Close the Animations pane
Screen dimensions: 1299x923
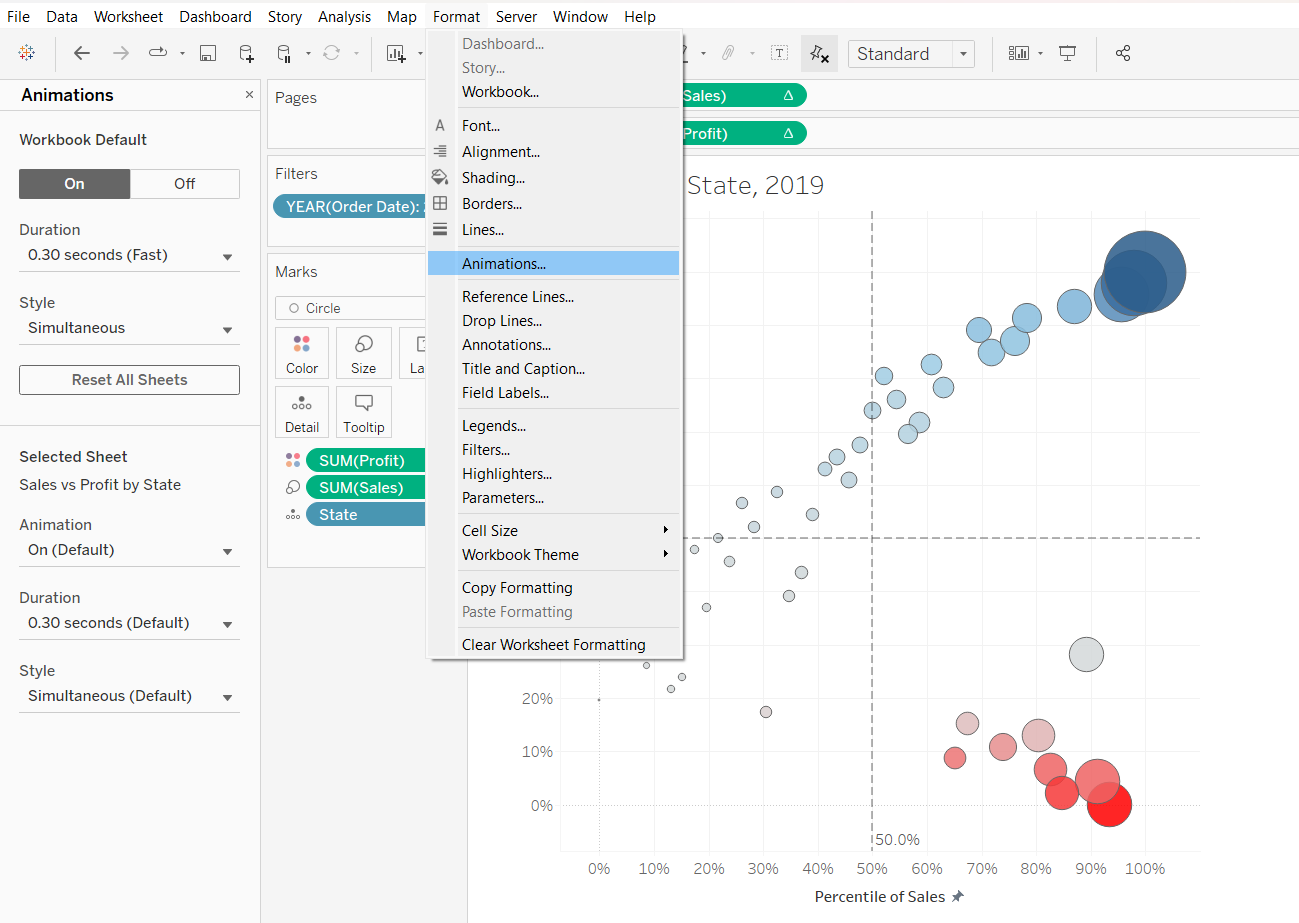[249, 94]
